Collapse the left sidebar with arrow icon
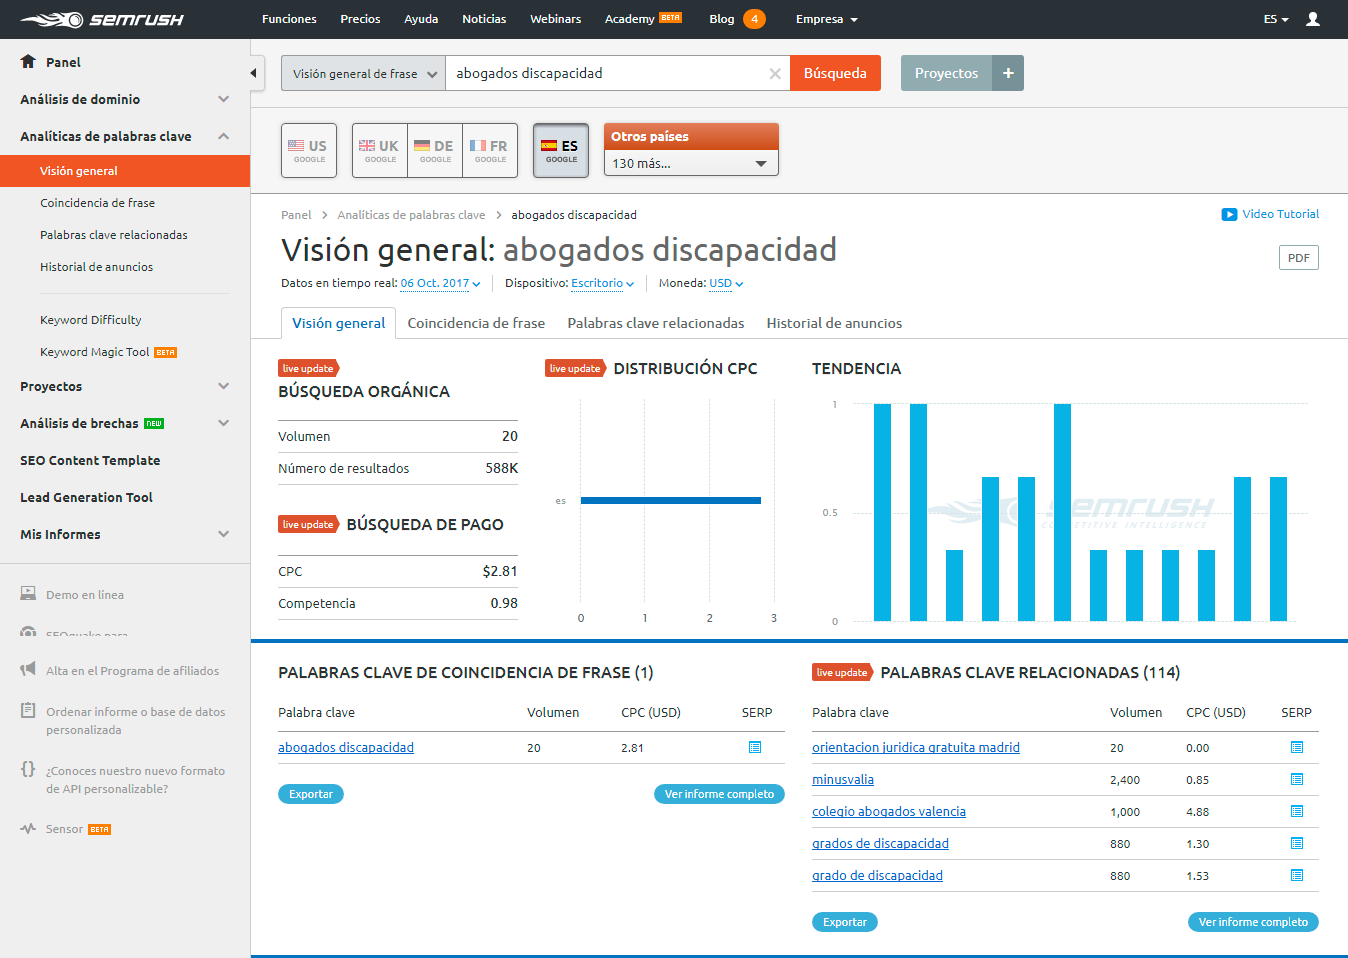Image resolution: width=1348 pixels, height=958 pixels. click(x=254, y=72)
